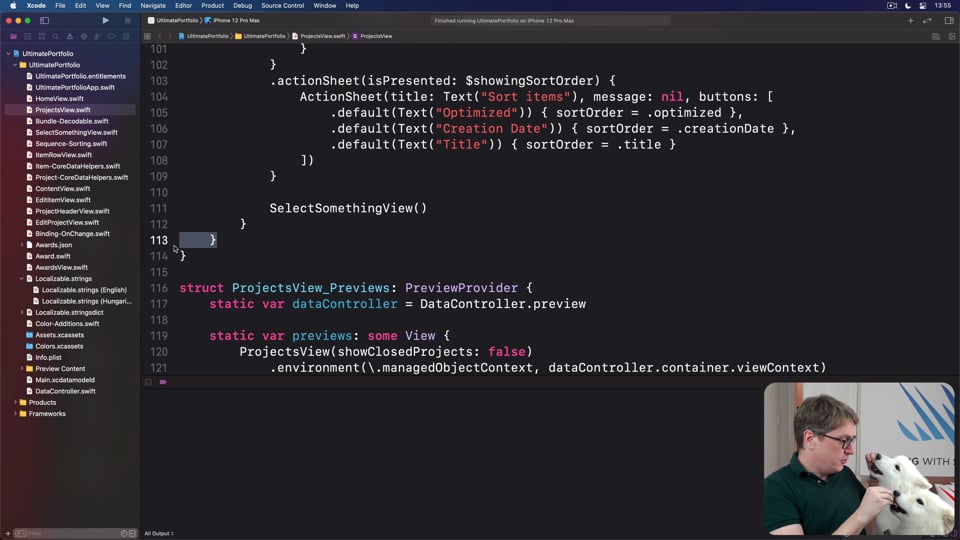Go back in editor history

coord(160,36)
